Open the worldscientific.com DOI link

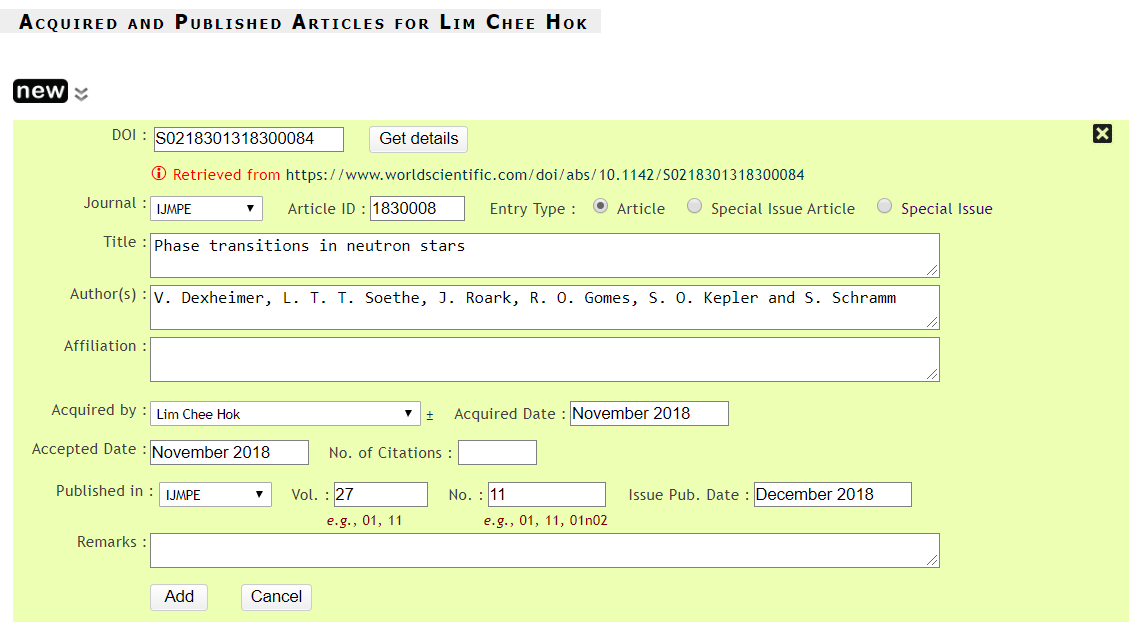[545, 175]
